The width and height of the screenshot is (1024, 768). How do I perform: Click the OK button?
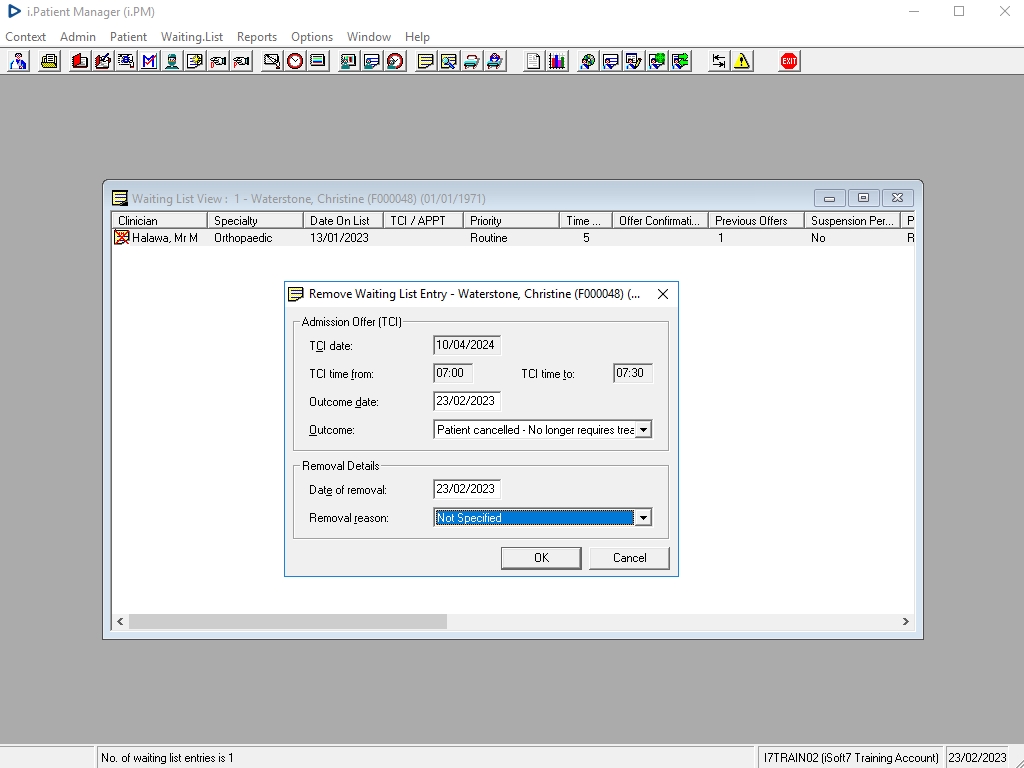pyautogui.click(x=541, y=558)
